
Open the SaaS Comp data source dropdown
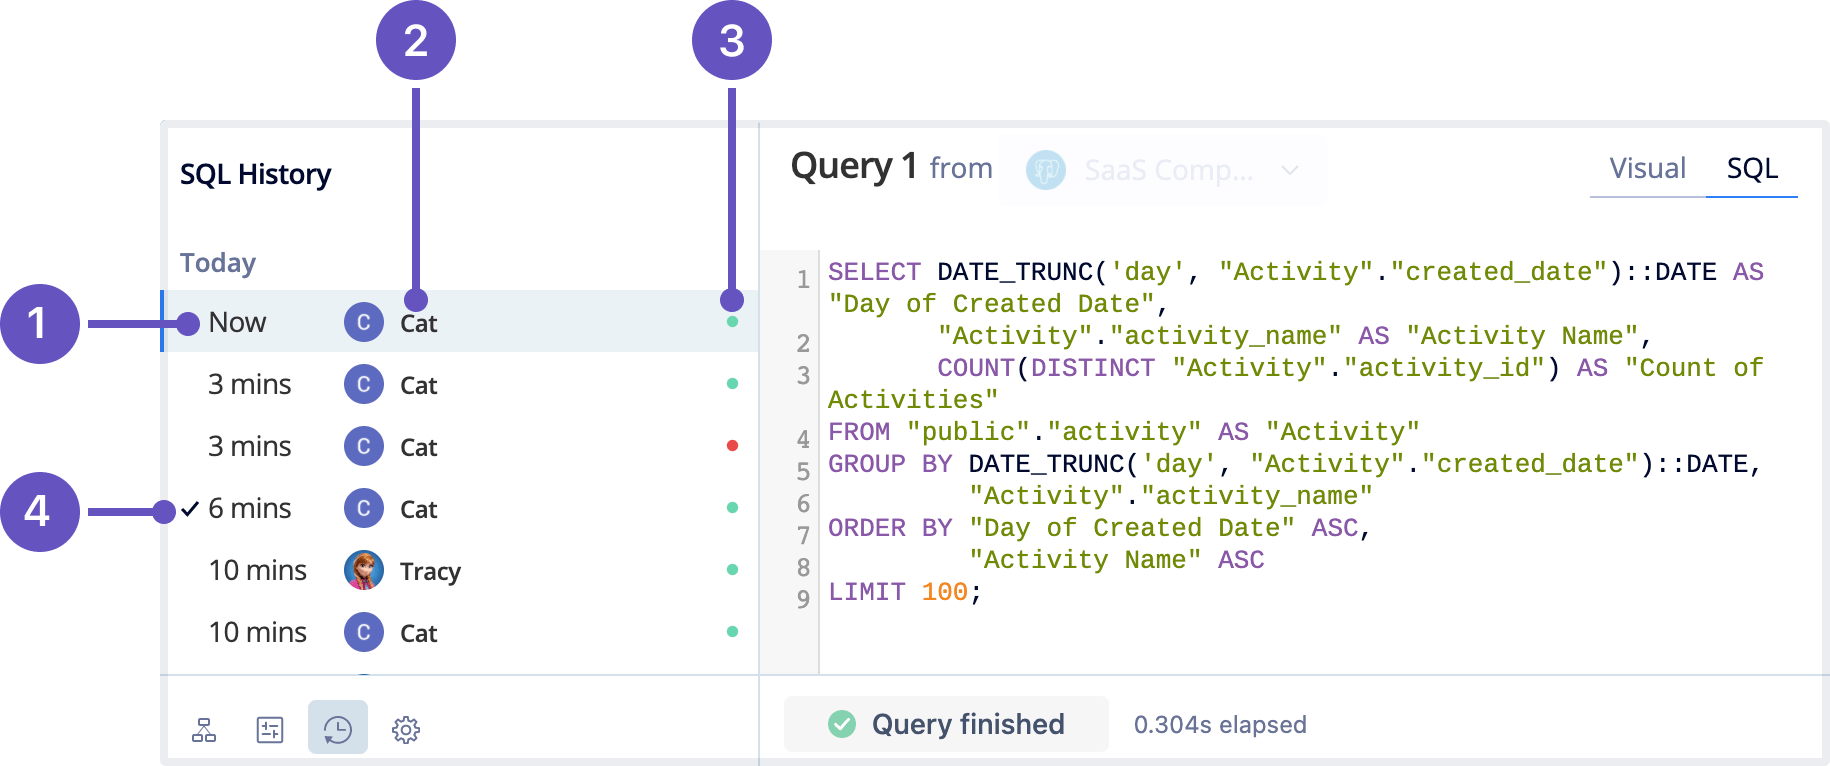coord(1163,170)
